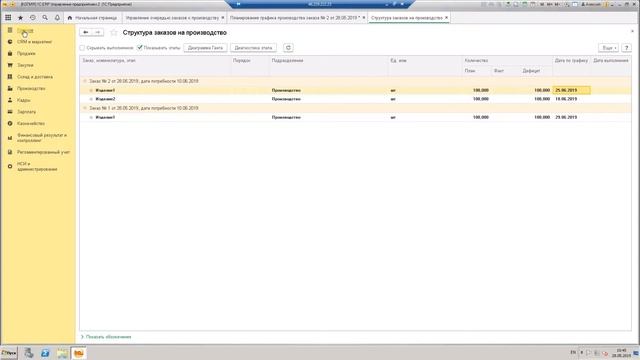Click the Дата выполнения column header
This screenshot has width=640, height=360.
click(x=611, y=60)
